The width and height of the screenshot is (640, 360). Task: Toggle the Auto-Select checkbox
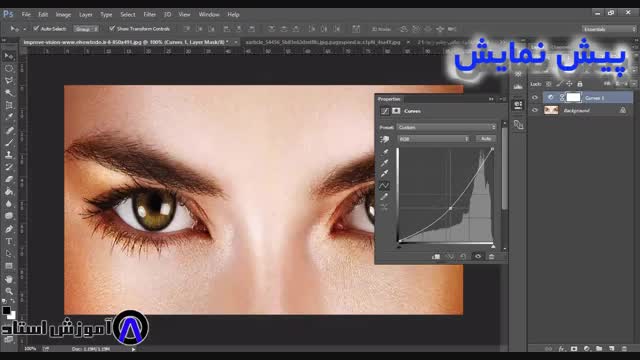tap(36, 29)
